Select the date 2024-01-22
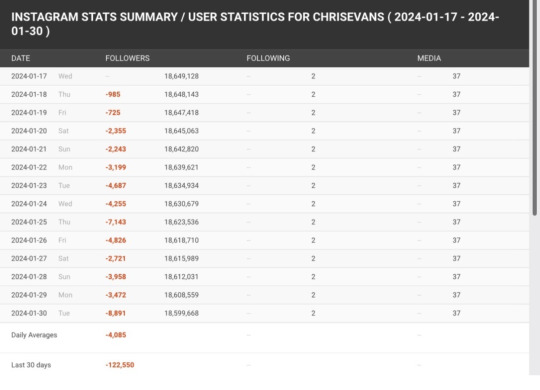Screen dimensions: 540x390 click(29, 167)
